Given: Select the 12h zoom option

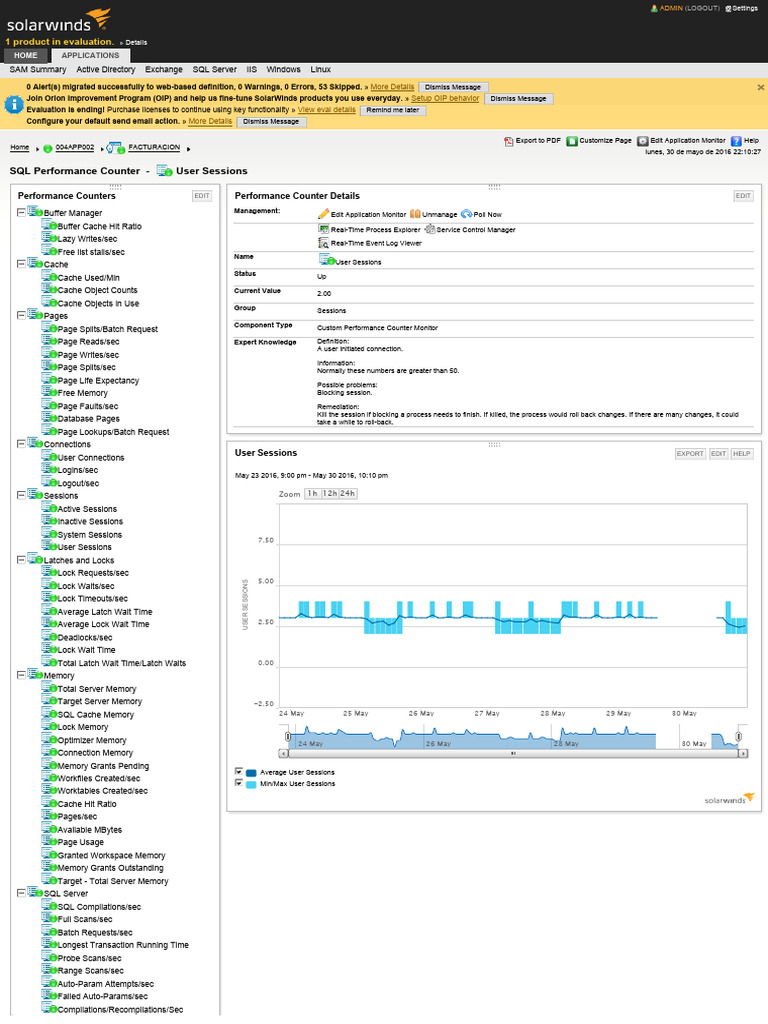Looking at the screenshot, I should pos(328,494).
